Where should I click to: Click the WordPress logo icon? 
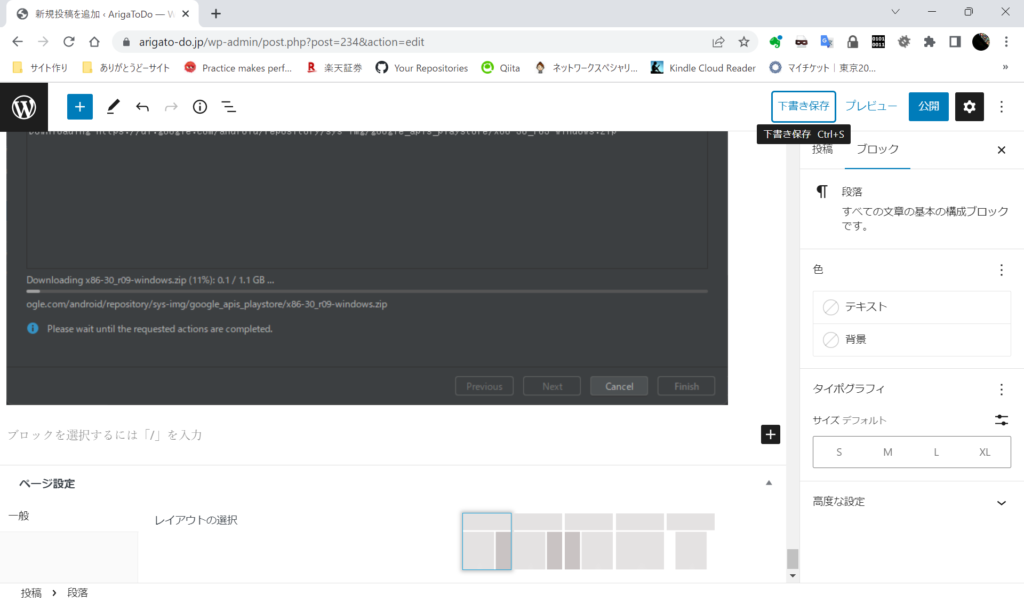(x=24, y=107)
